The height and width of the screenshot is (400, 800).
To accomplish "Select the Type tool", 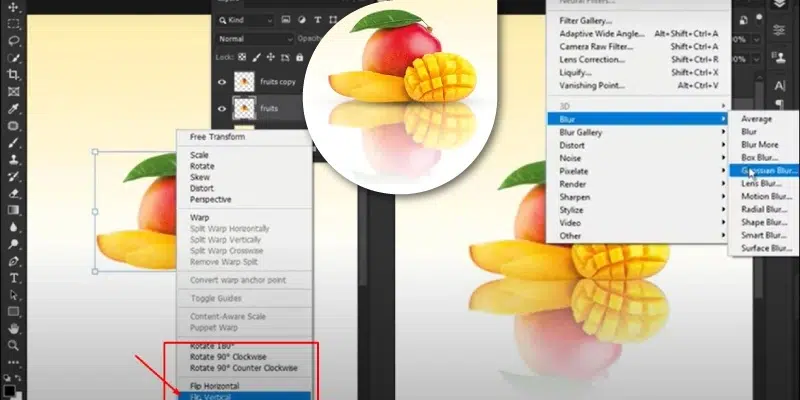I will pos(13,278).
